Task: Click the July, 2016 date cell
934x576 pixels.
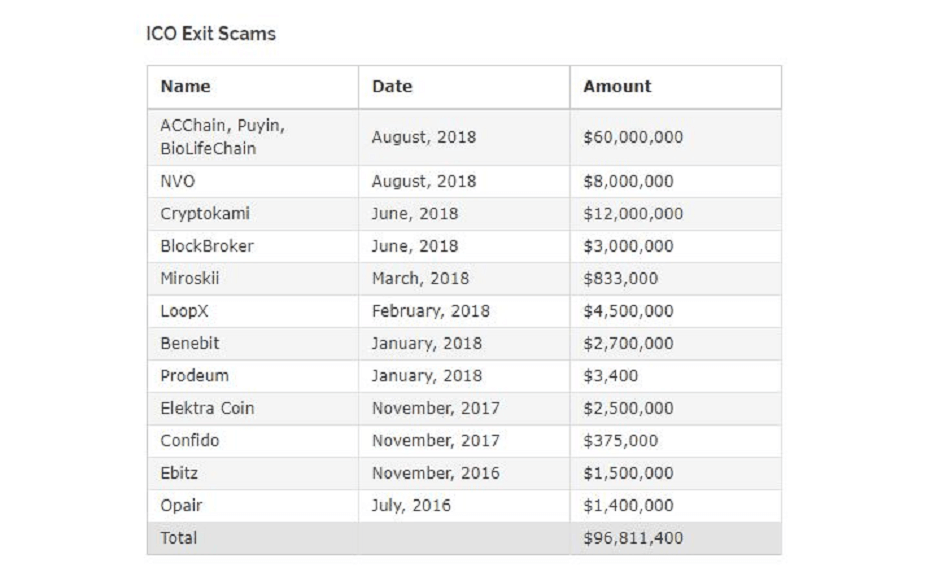Action: click(411, 505)
